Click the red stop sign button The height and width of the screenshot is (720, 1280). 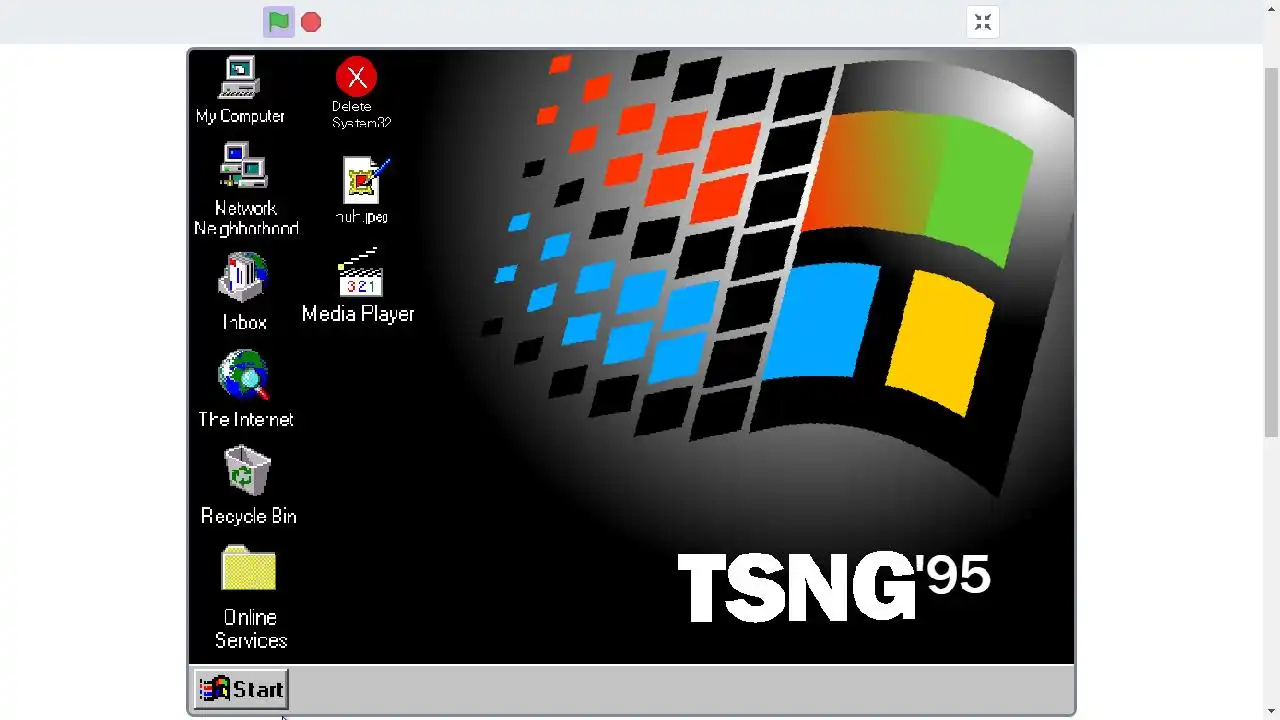[x=311, y=22]
